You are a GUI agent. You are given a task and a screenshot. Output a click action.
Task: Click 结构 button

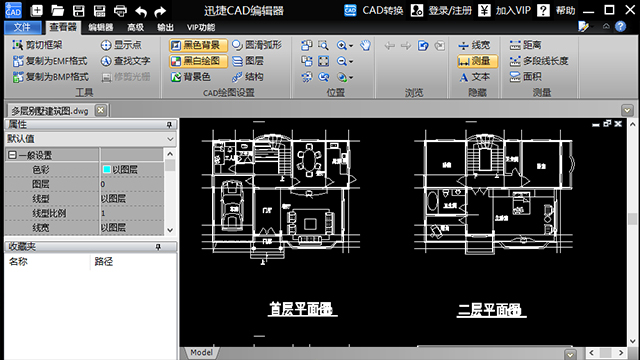[248, 77]
